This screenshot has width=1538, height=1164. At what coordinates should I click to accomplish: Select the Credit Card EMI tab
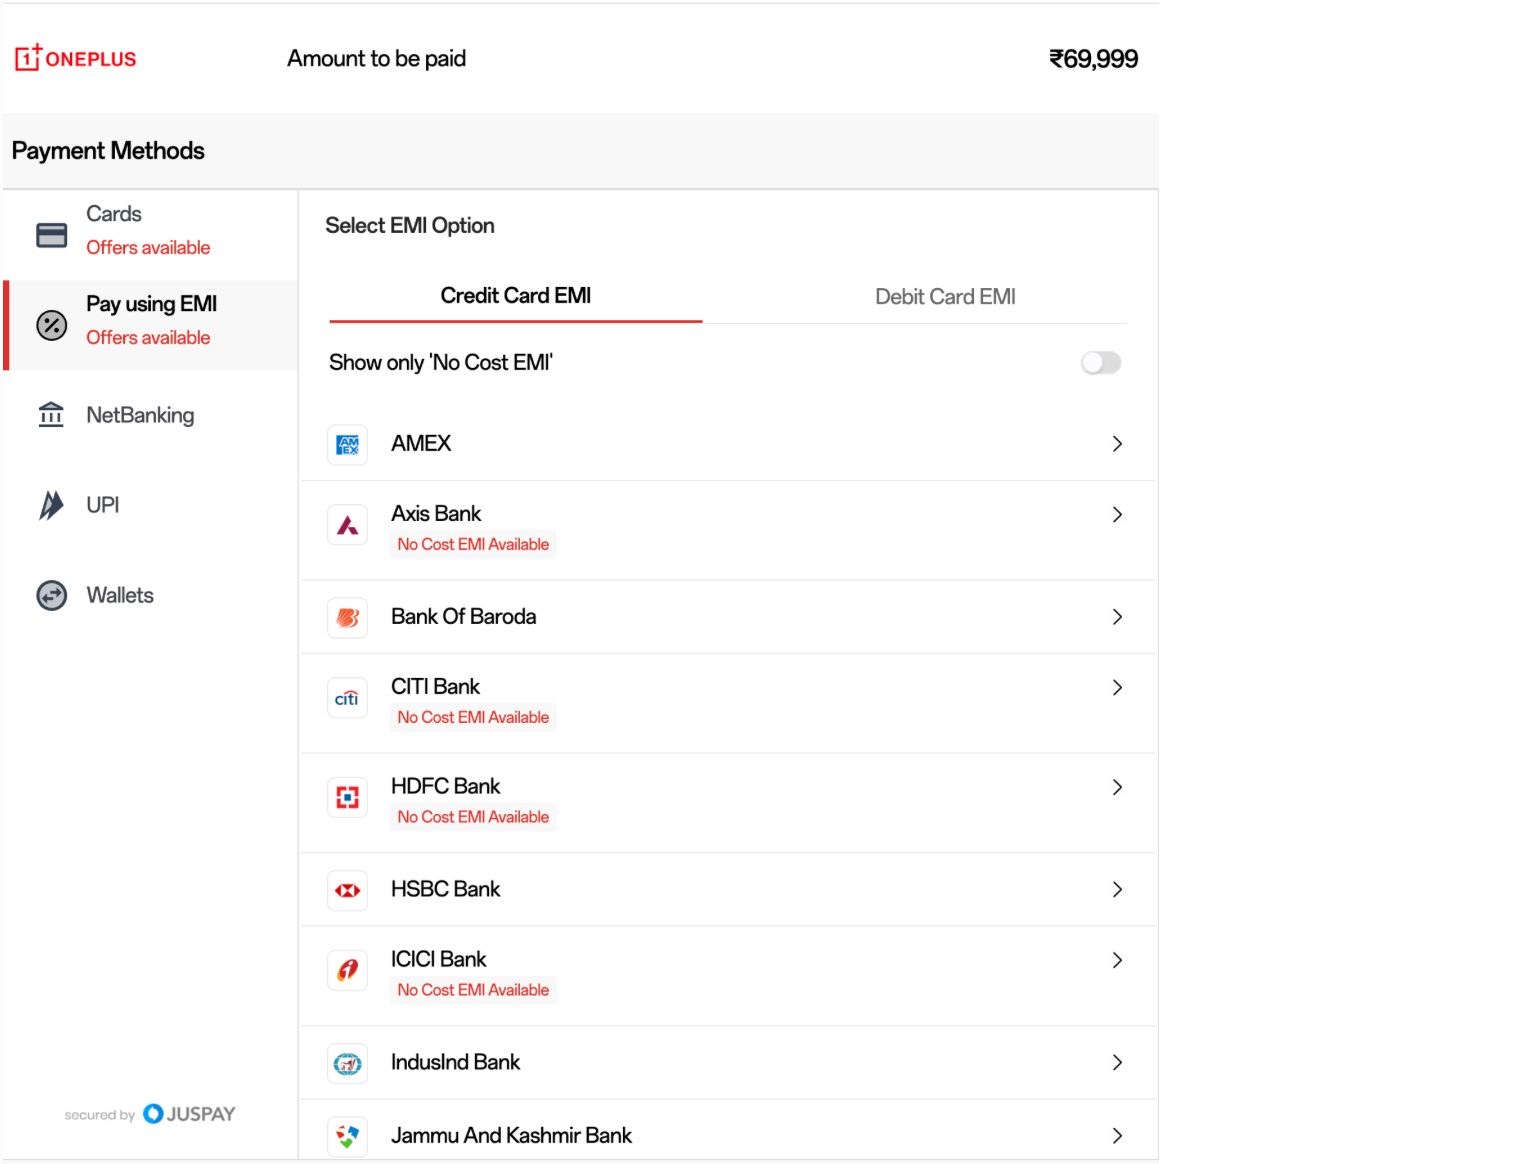[x=515, y=296]
